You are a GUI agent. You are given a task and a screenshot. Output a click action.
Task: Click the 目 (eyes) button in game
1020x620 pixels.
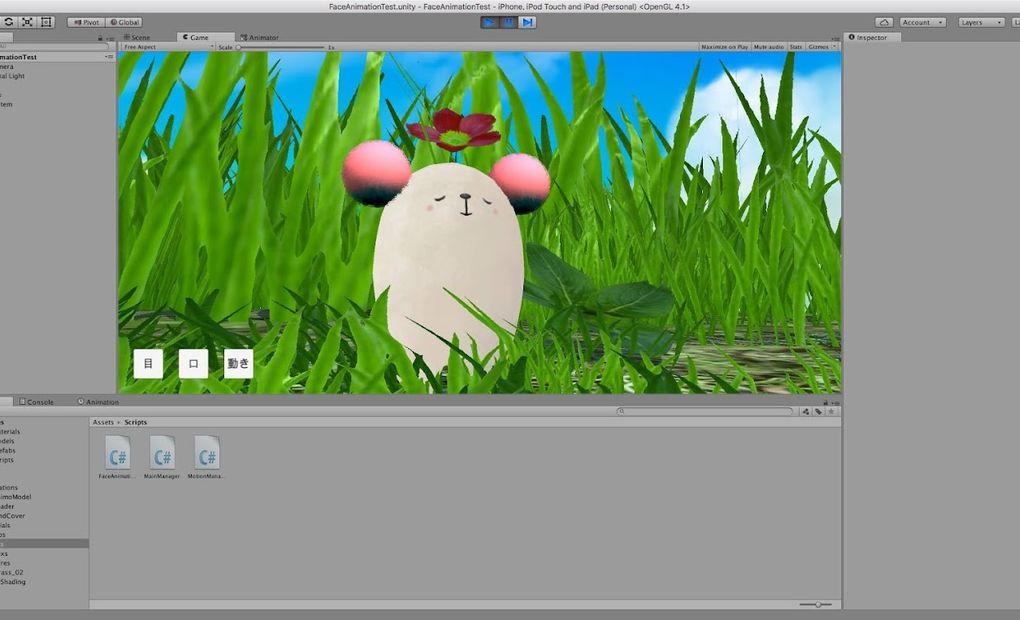(148, 364)
